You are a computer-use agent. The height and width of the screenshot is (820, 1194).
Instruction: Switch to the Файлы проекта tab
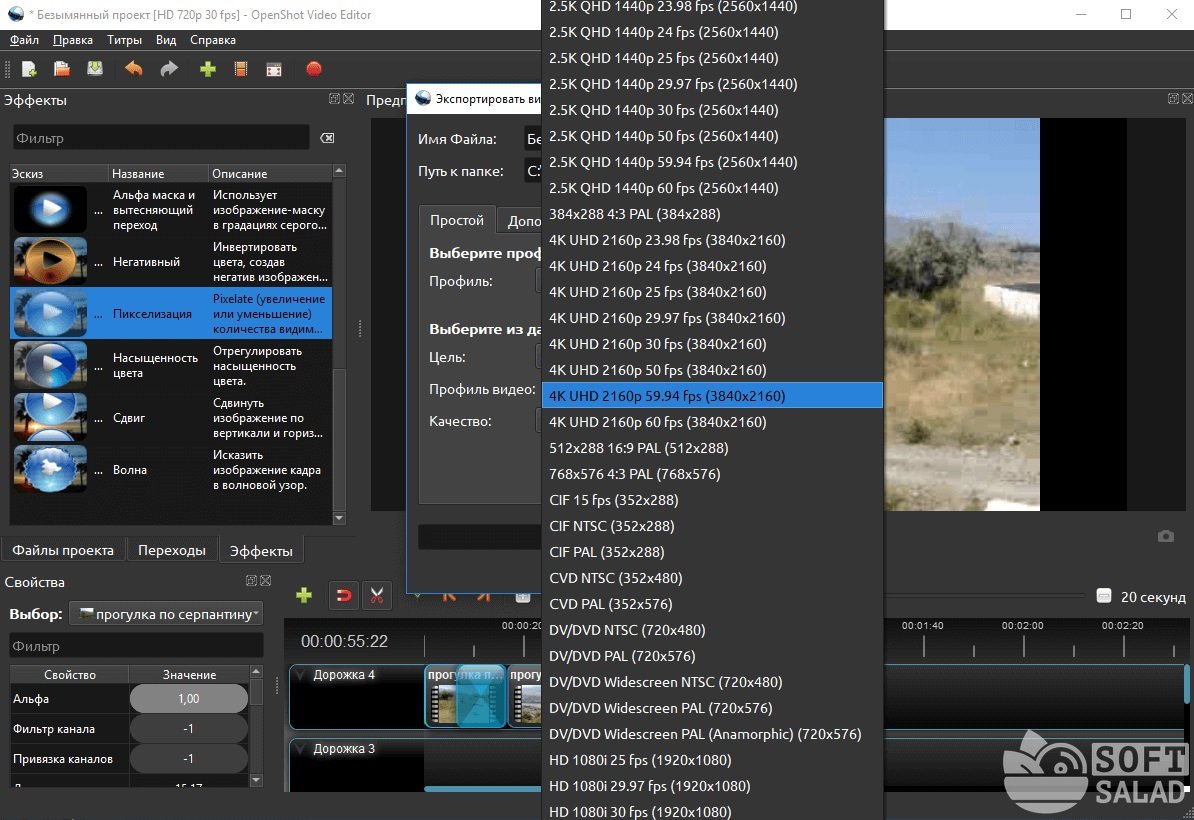coord(62,550)
